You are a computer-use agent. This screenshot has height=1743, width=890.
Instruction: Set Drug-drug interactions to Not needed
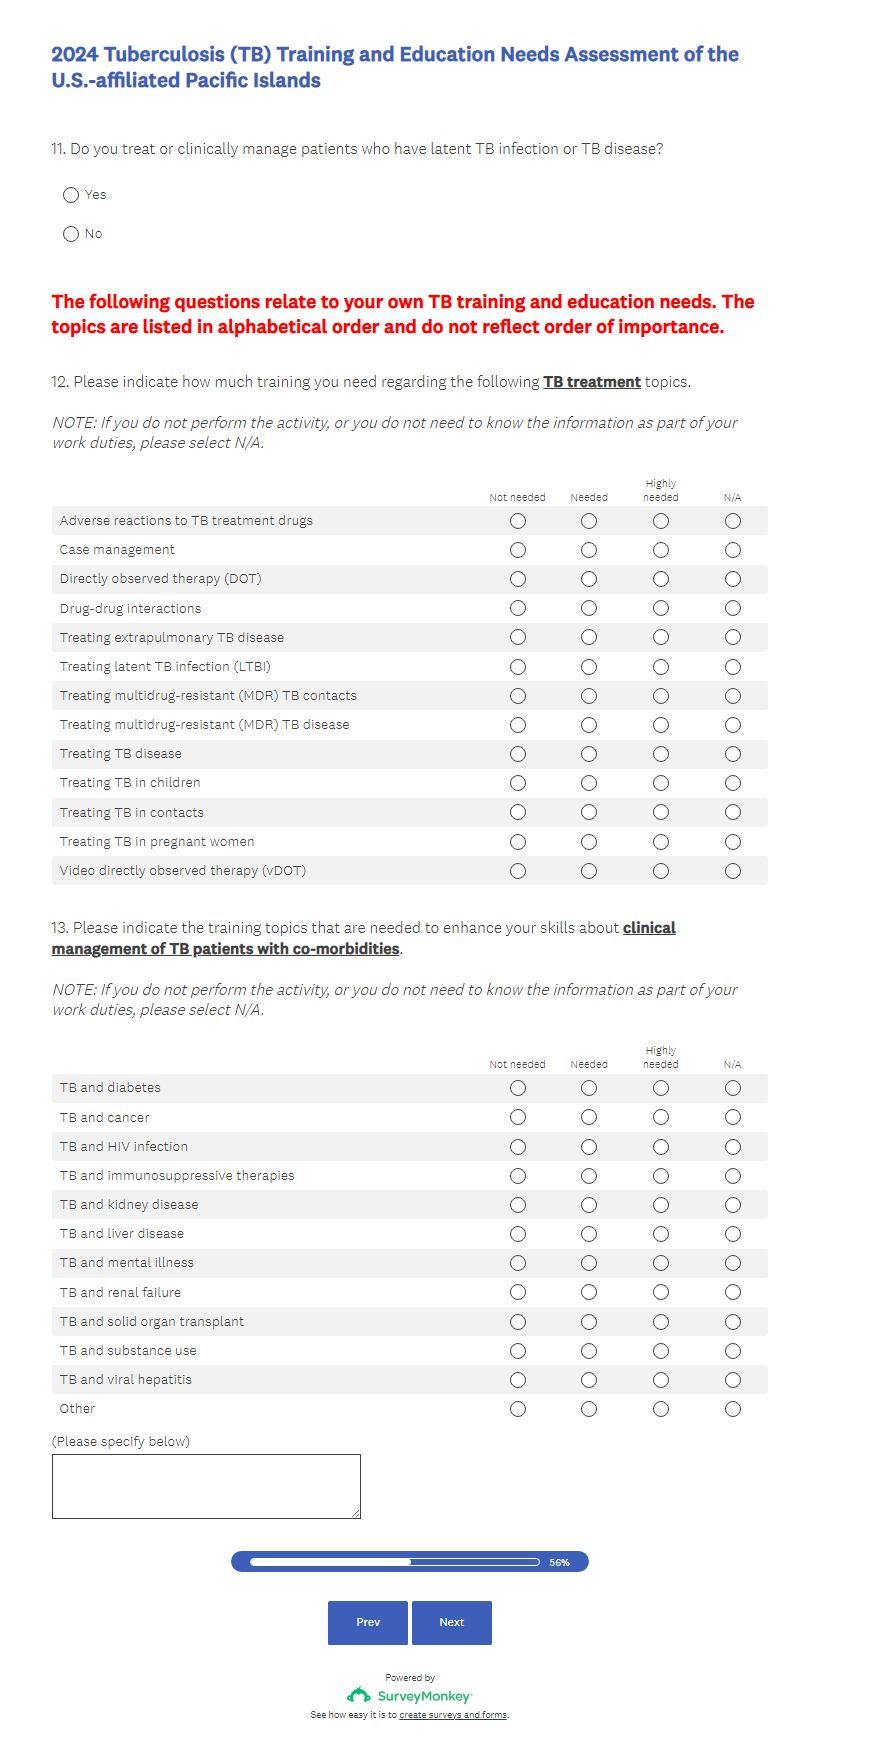coord(518,608)
